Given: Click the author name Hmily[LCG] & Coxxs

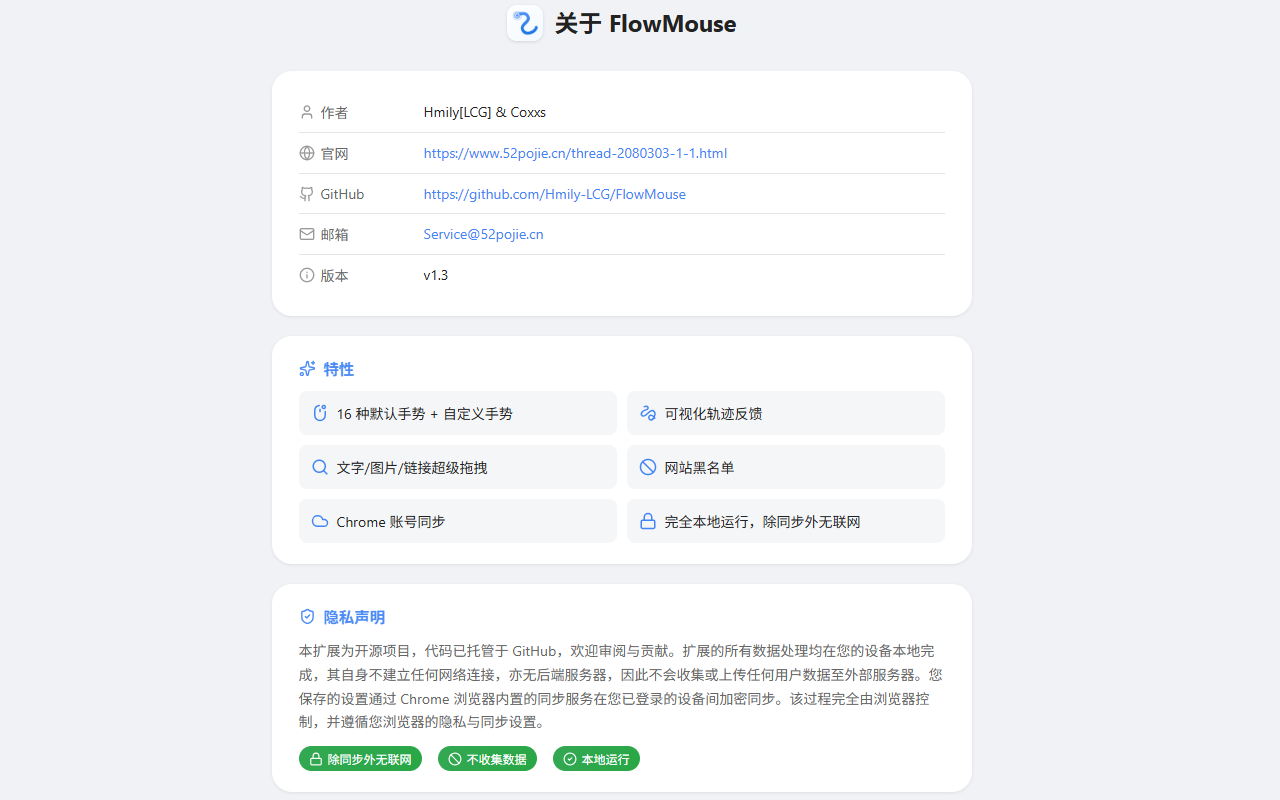Looking at the screenshot, I should coord(485,112).
